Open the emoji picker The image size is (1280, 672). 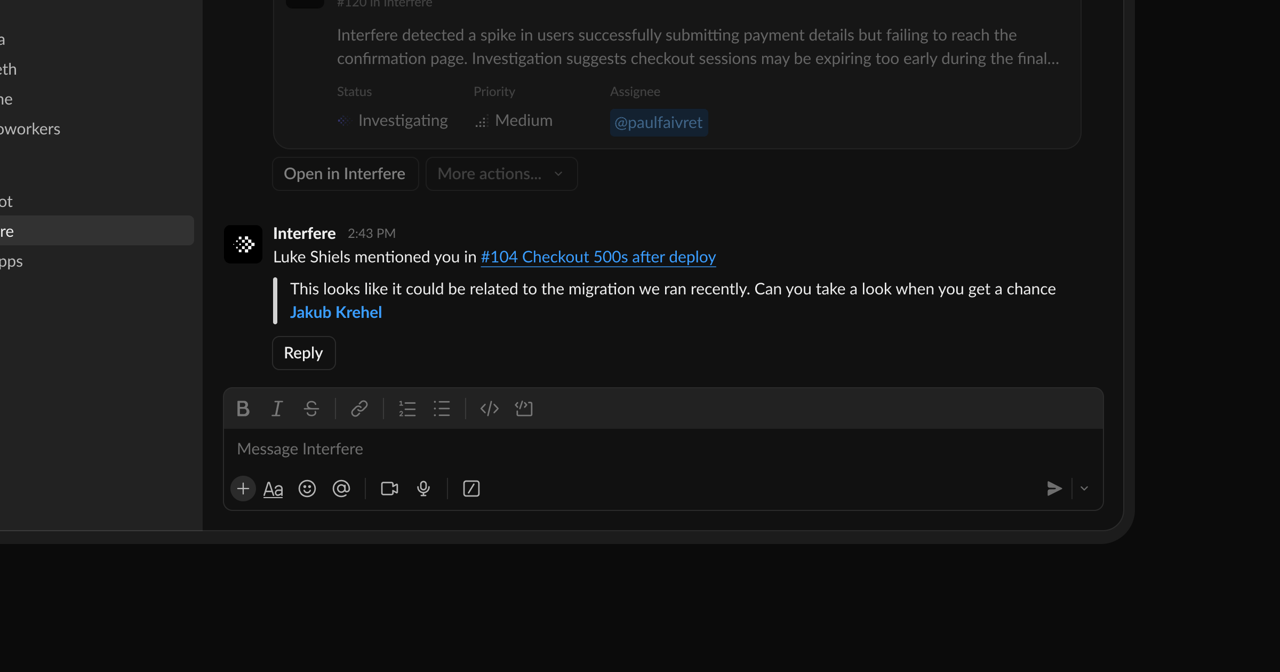coord(307,488)
